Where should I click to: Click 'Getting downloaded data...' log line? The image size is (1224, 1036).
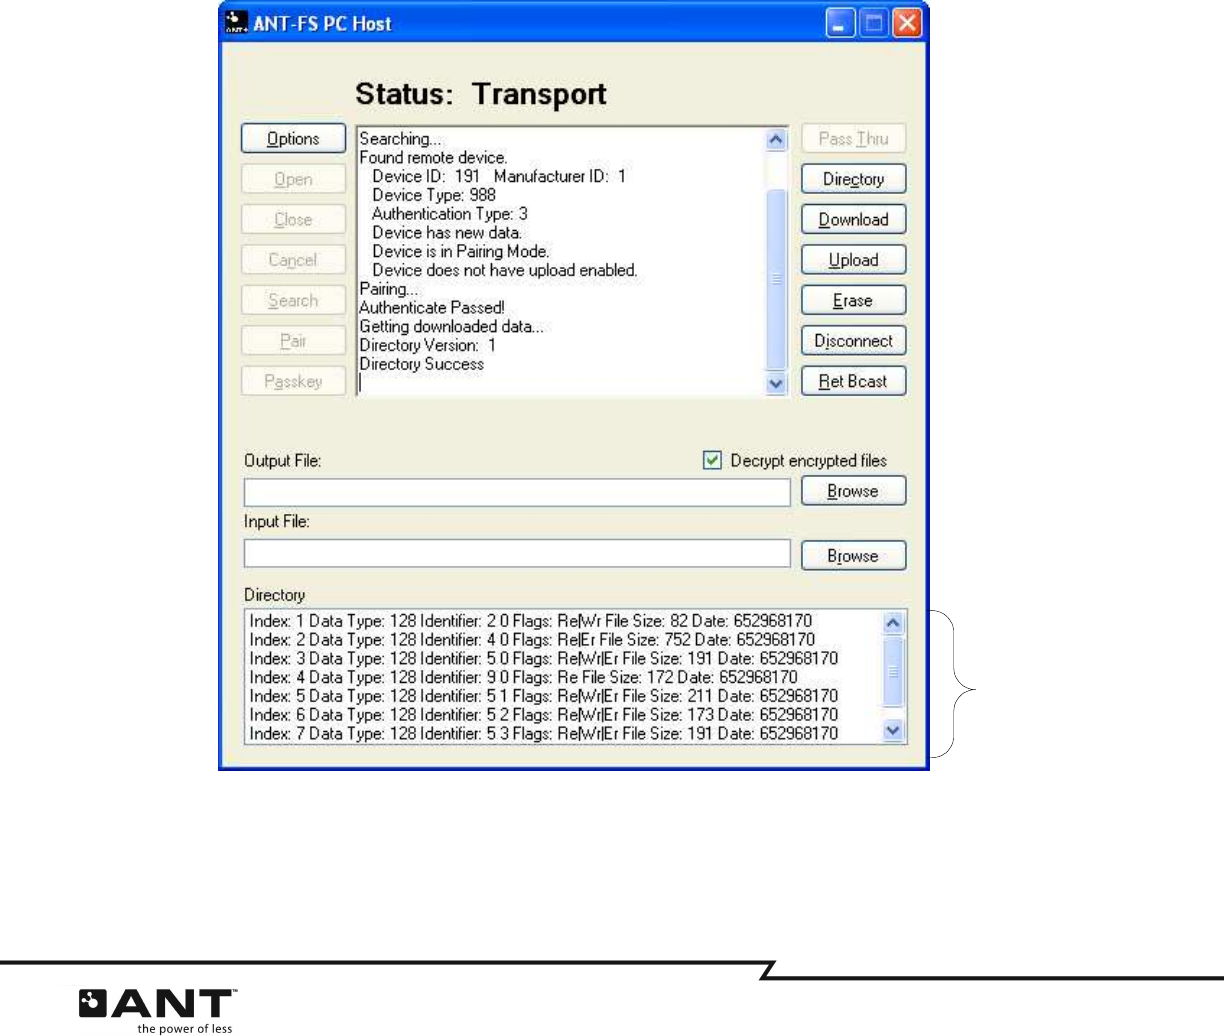452,327
